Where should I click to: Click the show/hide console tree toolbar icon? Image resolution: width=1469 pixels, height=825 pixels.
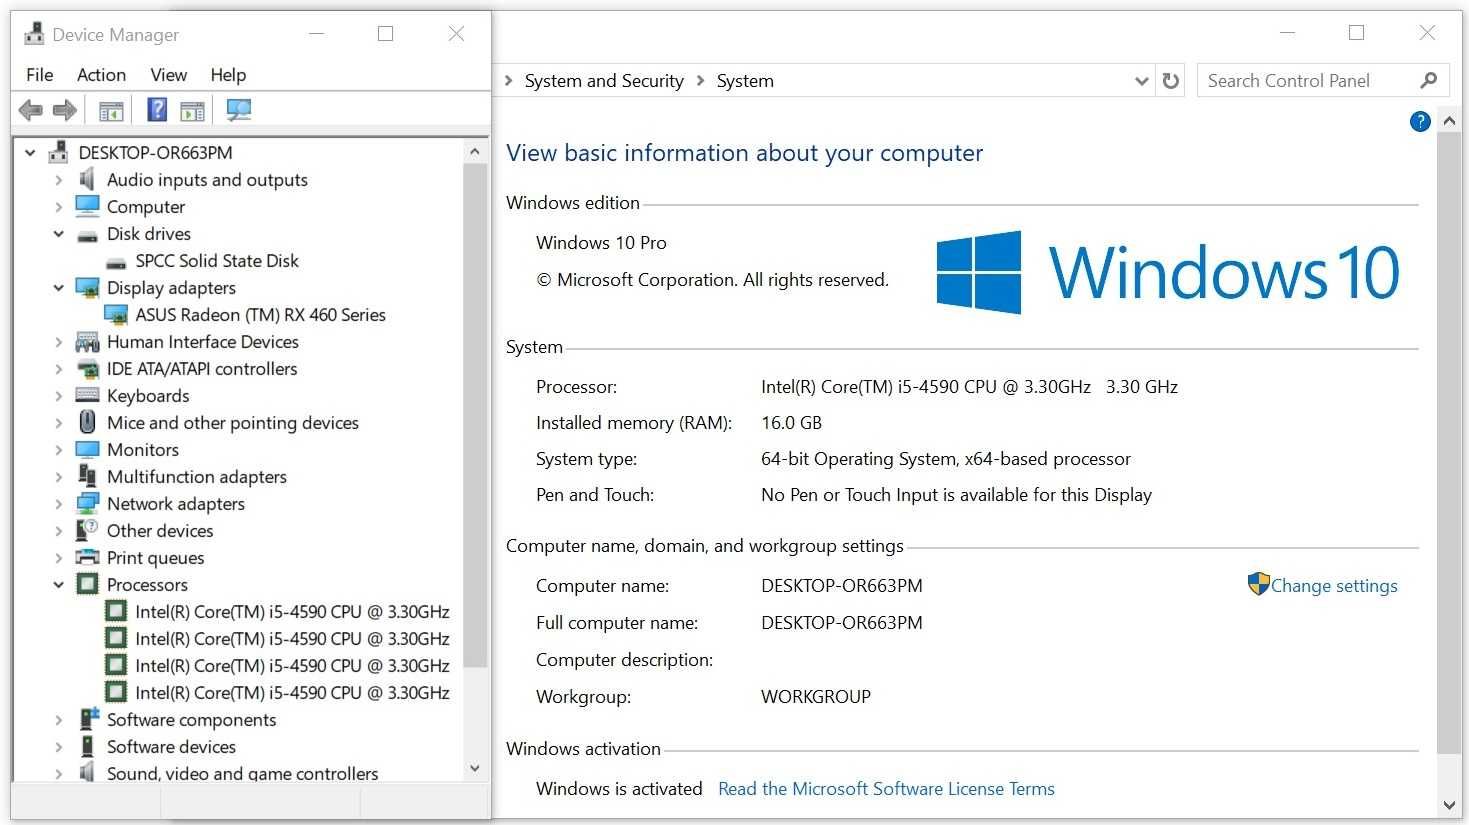[111, 110]
